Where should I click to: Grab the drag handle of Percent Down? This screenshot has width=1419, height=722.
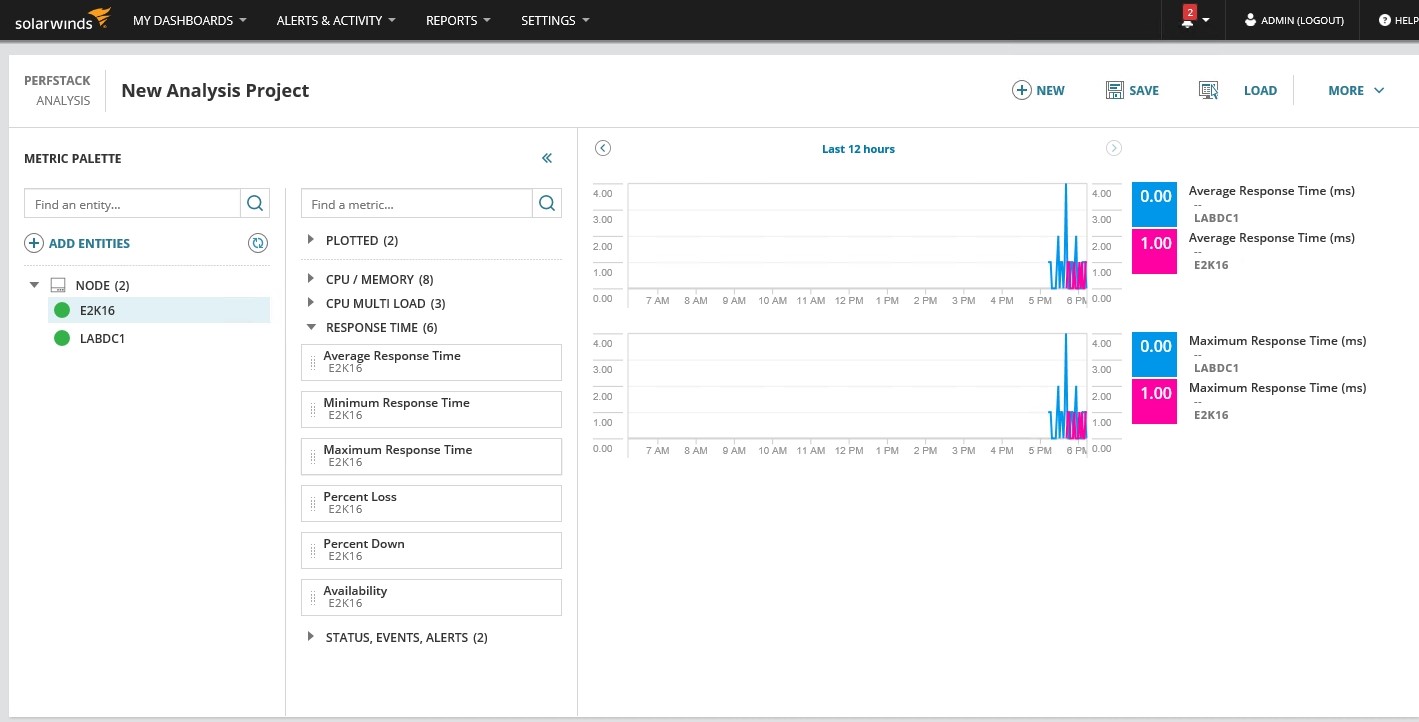313,550
